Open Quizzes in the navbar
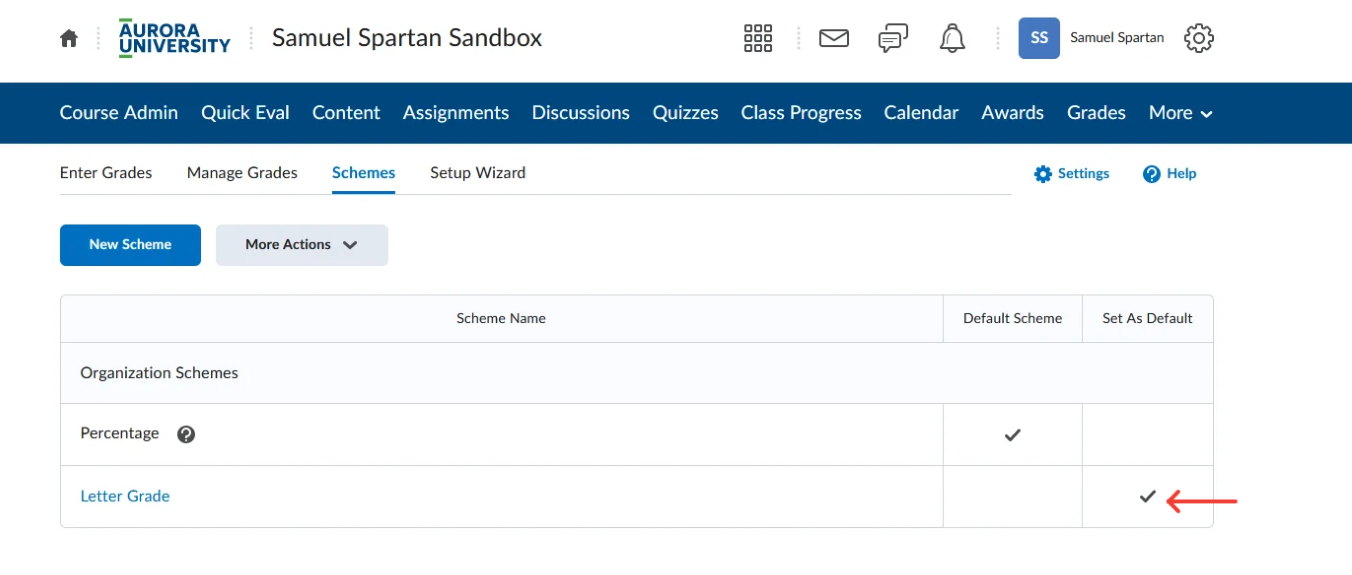Image resolution: width=1352 pixels, height=575 pixels. [685, 113]
